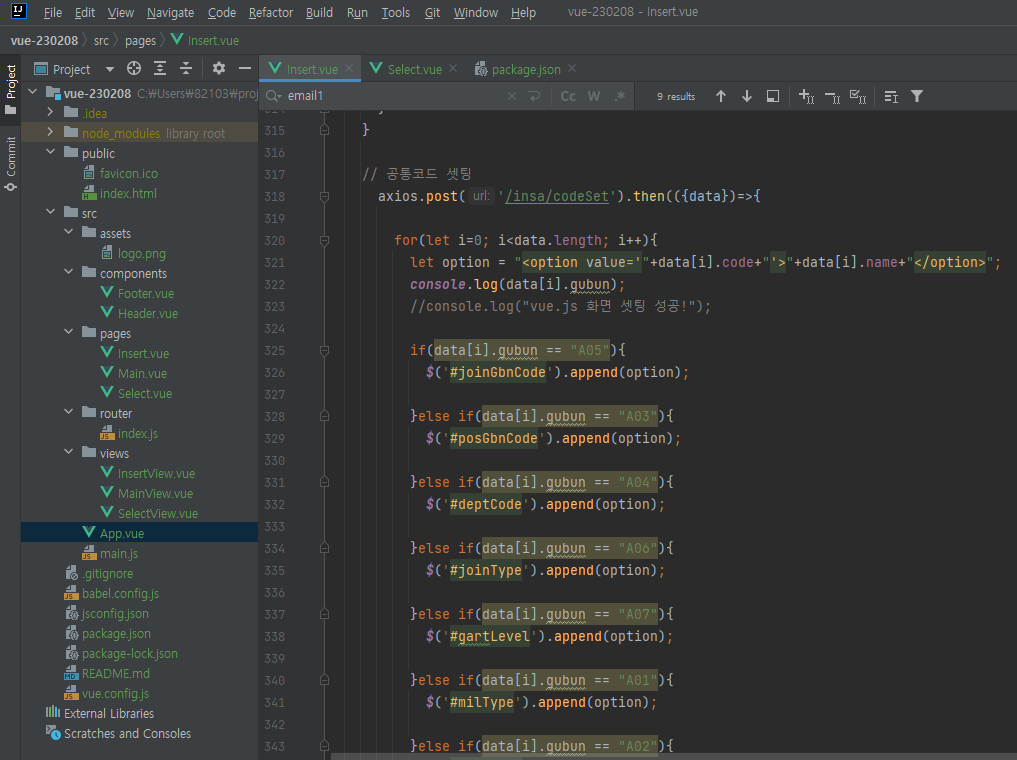Jump to next search occurrence
The height and width of the screenshot is (760, 1017).
746,96
